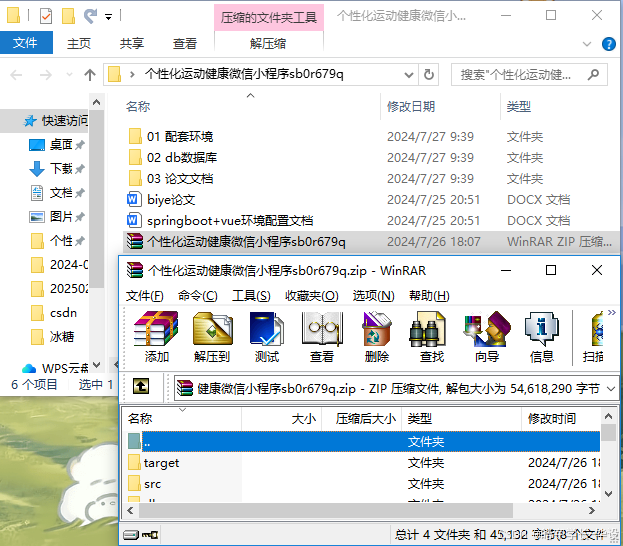
Task: Open the View (查看) toolbar icon in WinRAR
Action: tap(322, 337)
